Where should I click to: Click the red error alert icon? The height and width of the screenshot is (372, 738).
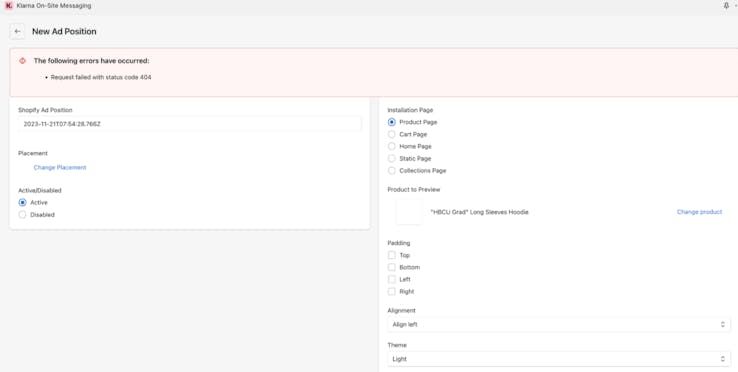point(22,61)
